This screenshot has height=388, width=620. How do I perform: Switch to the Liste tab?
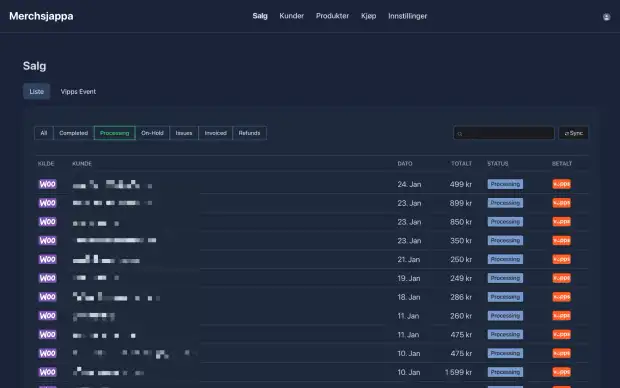coord(36,91)
